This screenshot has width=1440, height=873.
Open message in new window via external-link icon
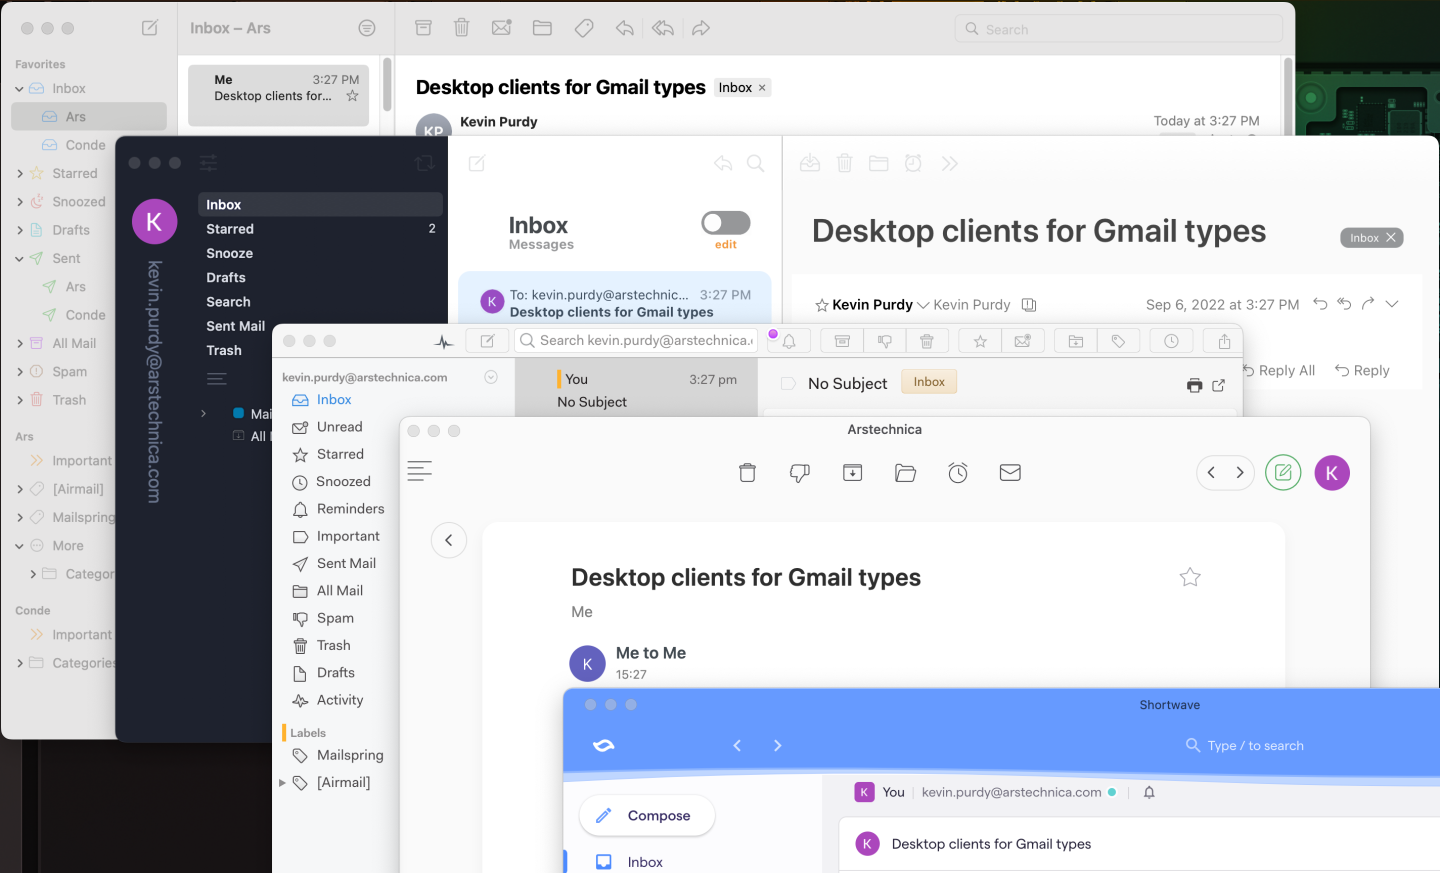(1220, 384)
